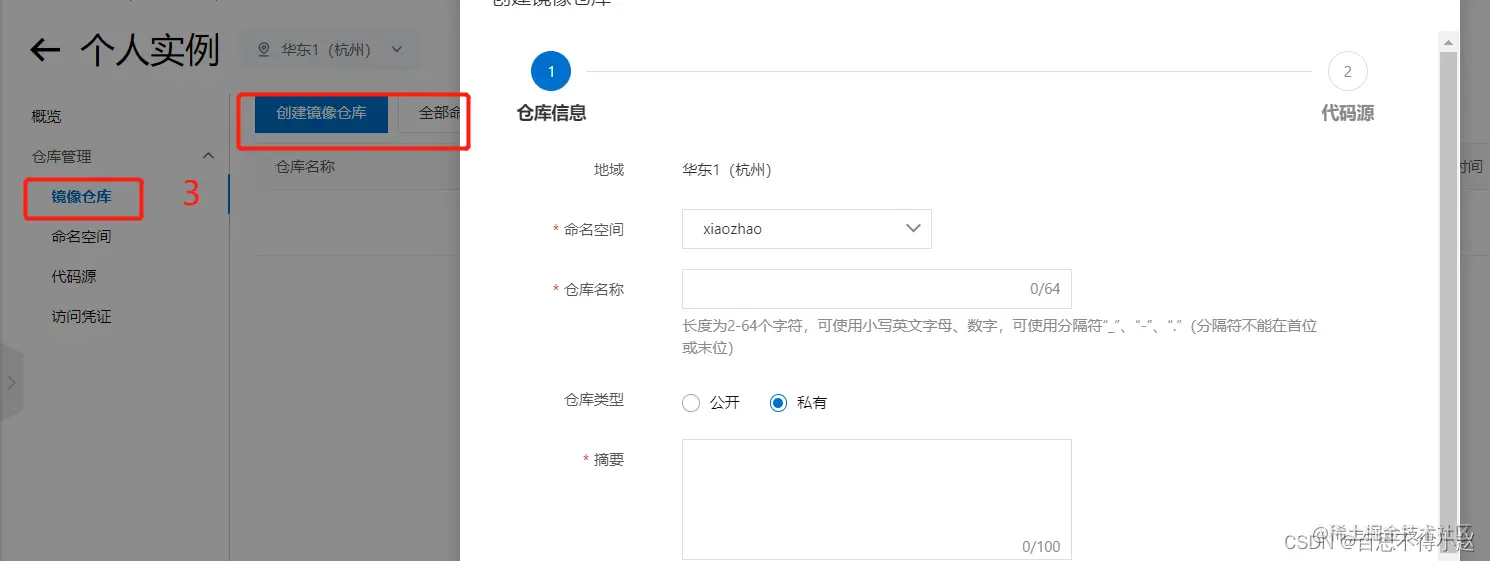Image resolution: width=1490 pixels, height=561 pixels.
Task: Open 访问凭证 in the sidebar
Action: coord(82,317)
